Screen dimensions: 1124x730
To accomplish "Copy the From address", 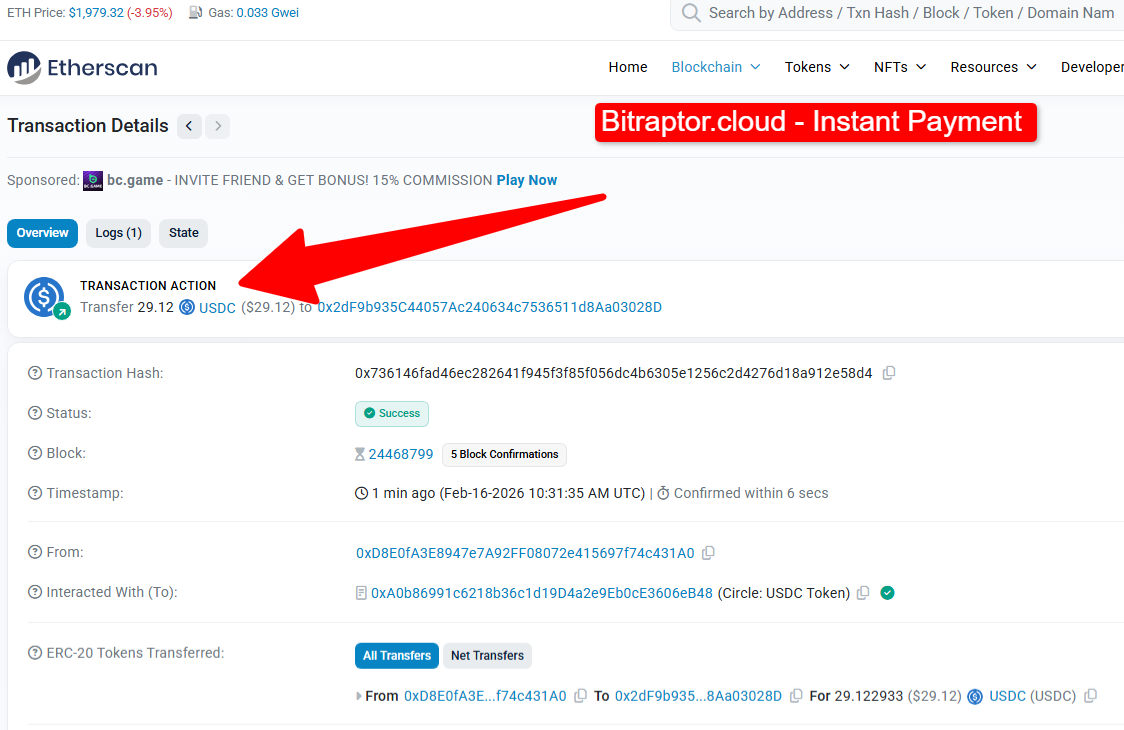I will pyautogui.click(x=708, y=553).
